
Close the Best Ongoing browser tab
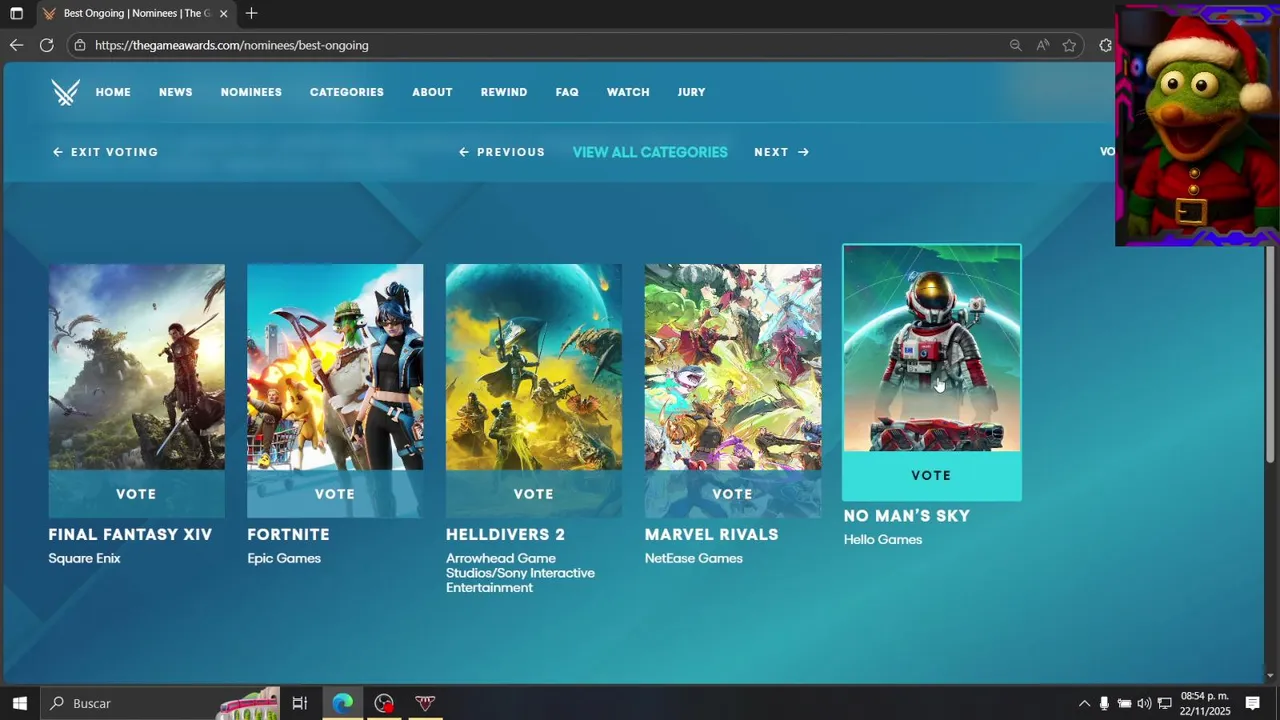223,13
